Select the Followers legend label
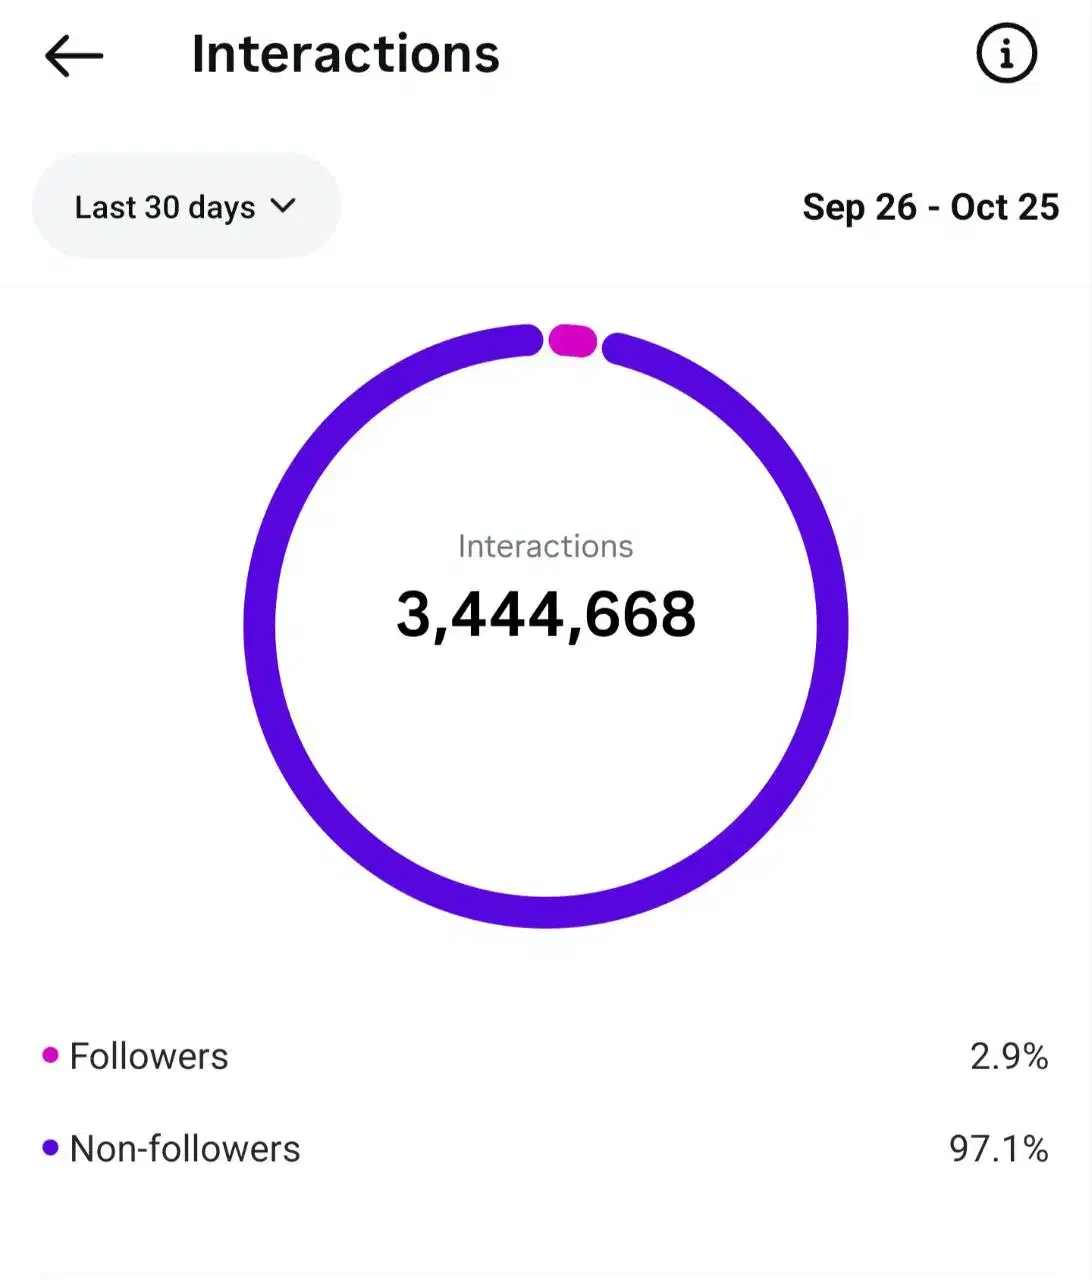This screenshot has width=1092, height=1280. [149, 1056]
